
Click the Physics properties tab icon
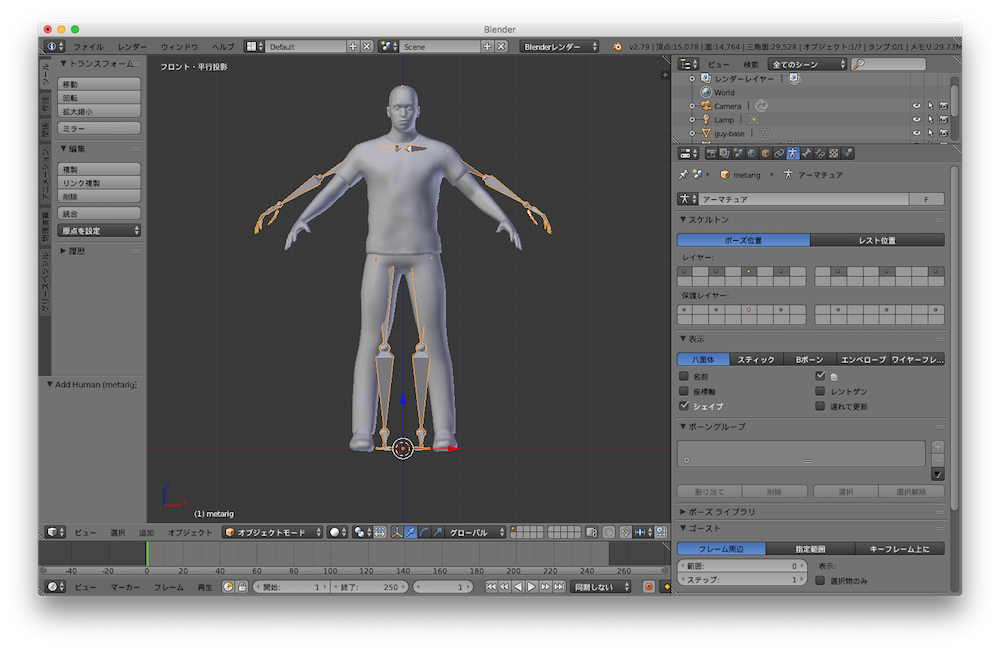click(847, 153)
